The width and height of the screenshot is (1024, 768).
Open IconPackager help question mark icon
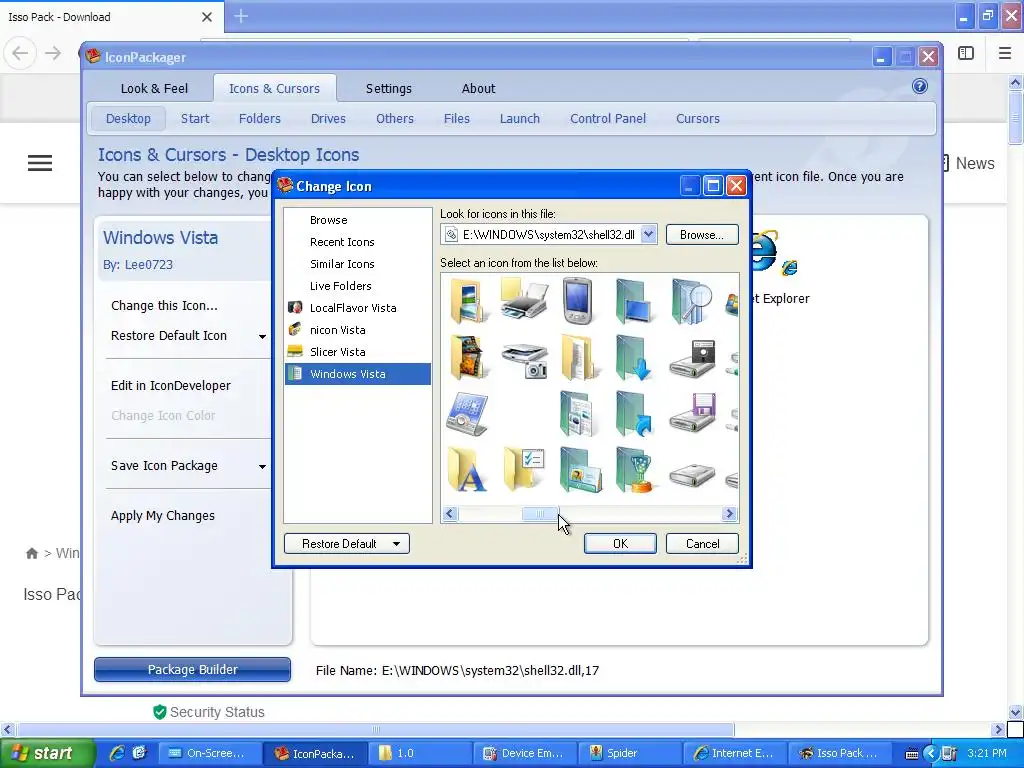(920, 86)
